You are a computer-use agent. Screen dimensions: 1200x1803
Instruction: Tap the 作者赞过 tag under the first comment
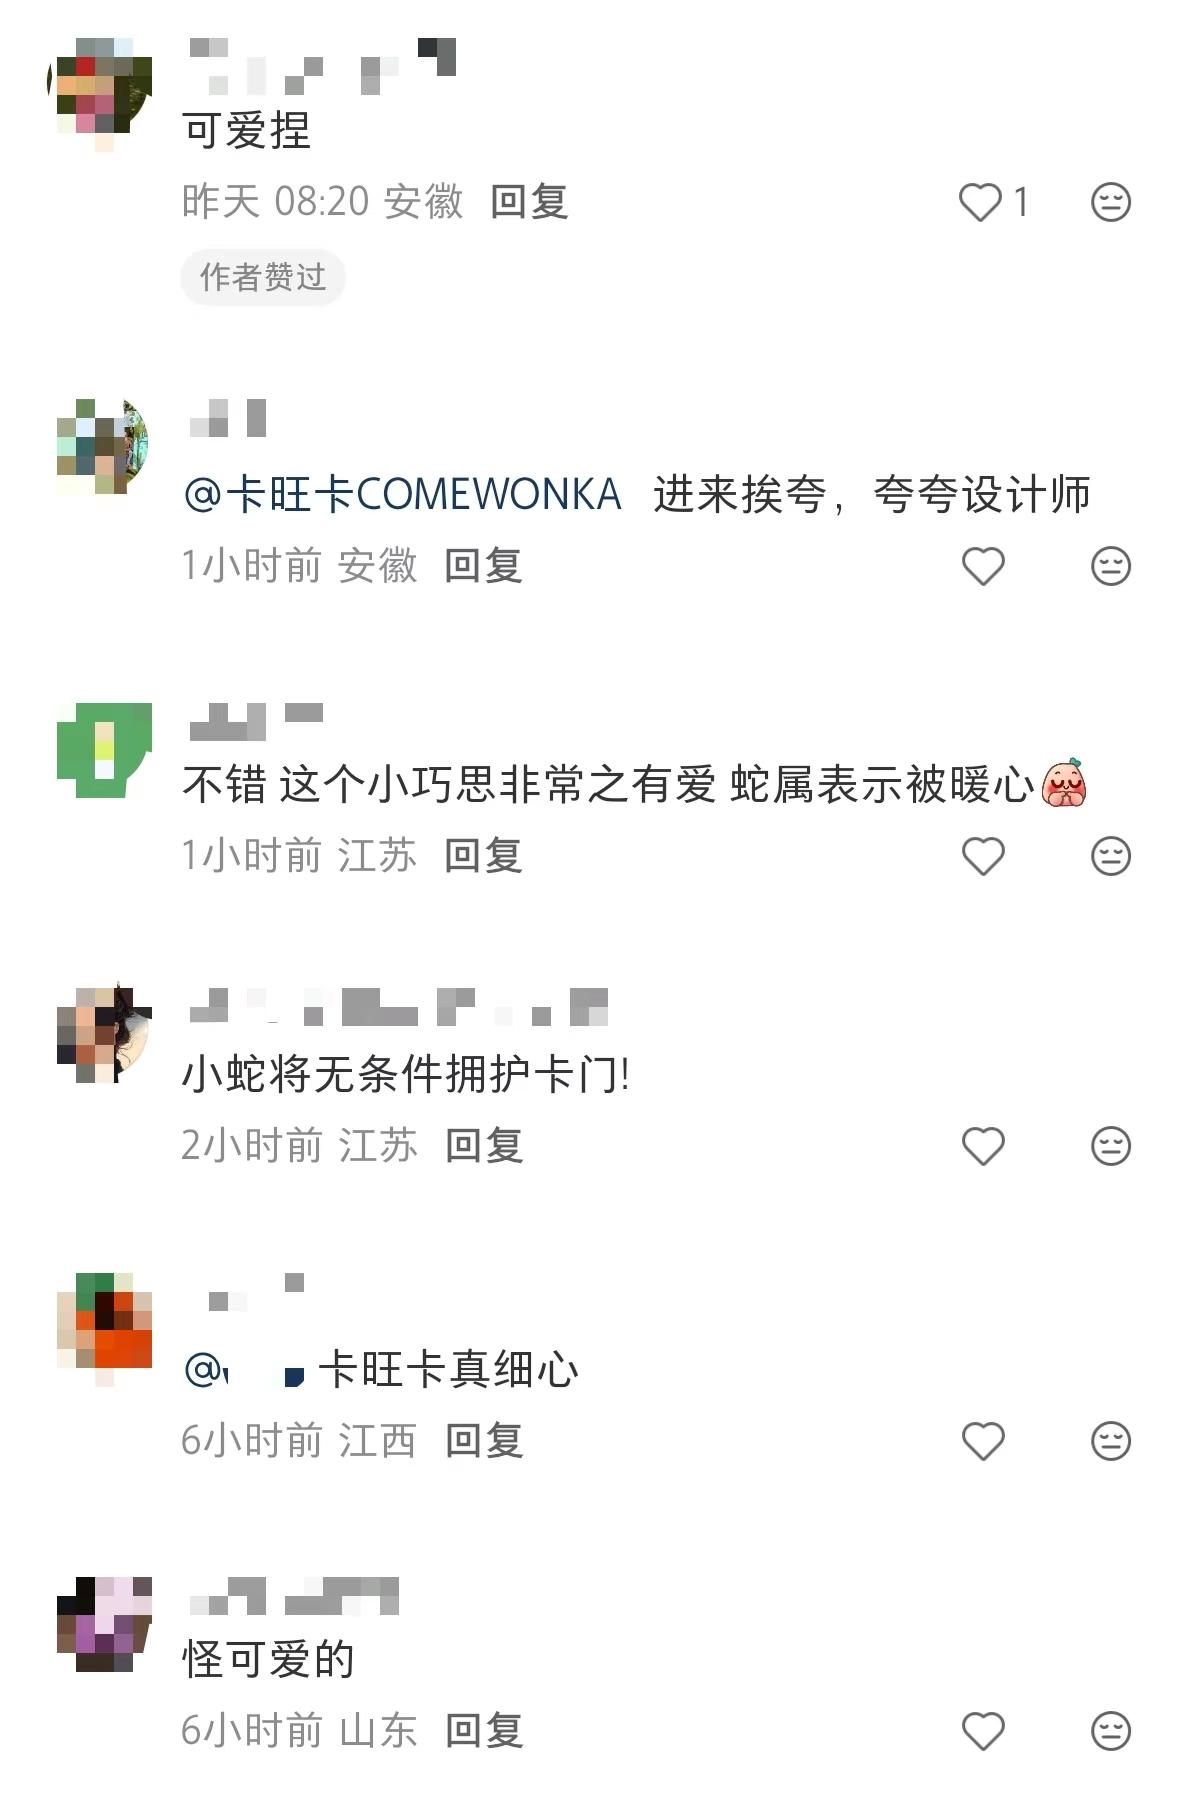263,277
